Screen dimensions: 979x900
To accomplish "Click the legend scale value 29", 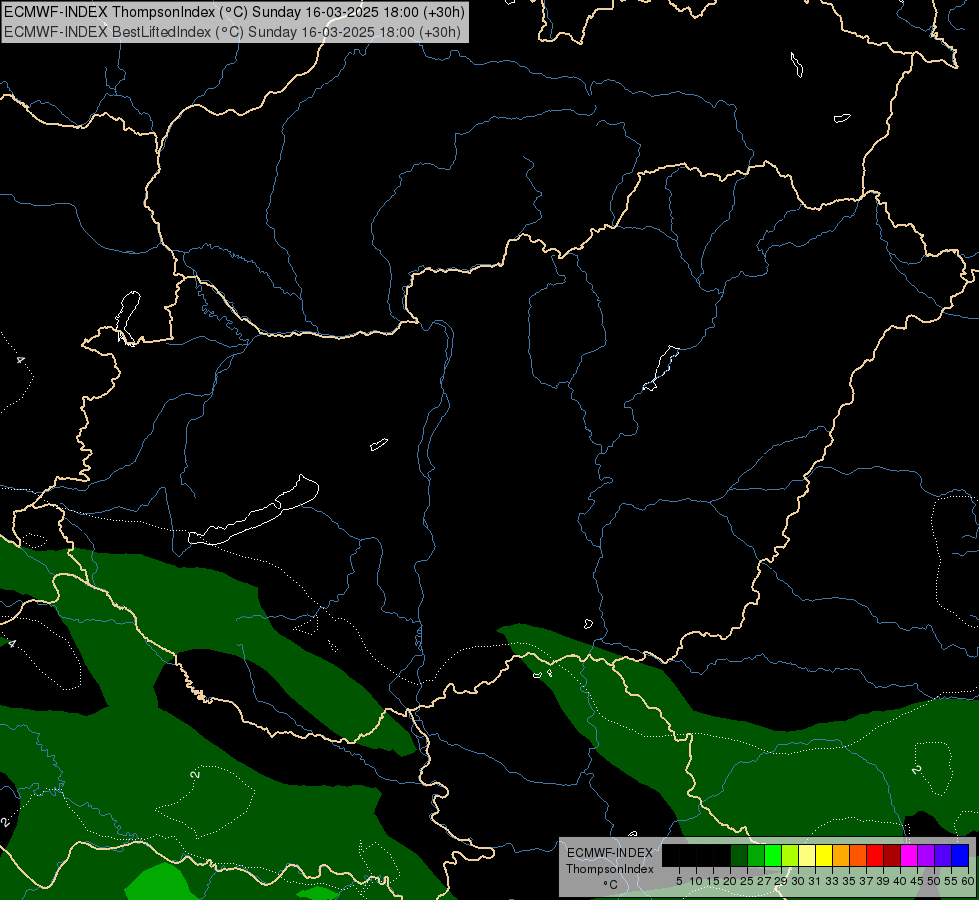I will [781, 881].
